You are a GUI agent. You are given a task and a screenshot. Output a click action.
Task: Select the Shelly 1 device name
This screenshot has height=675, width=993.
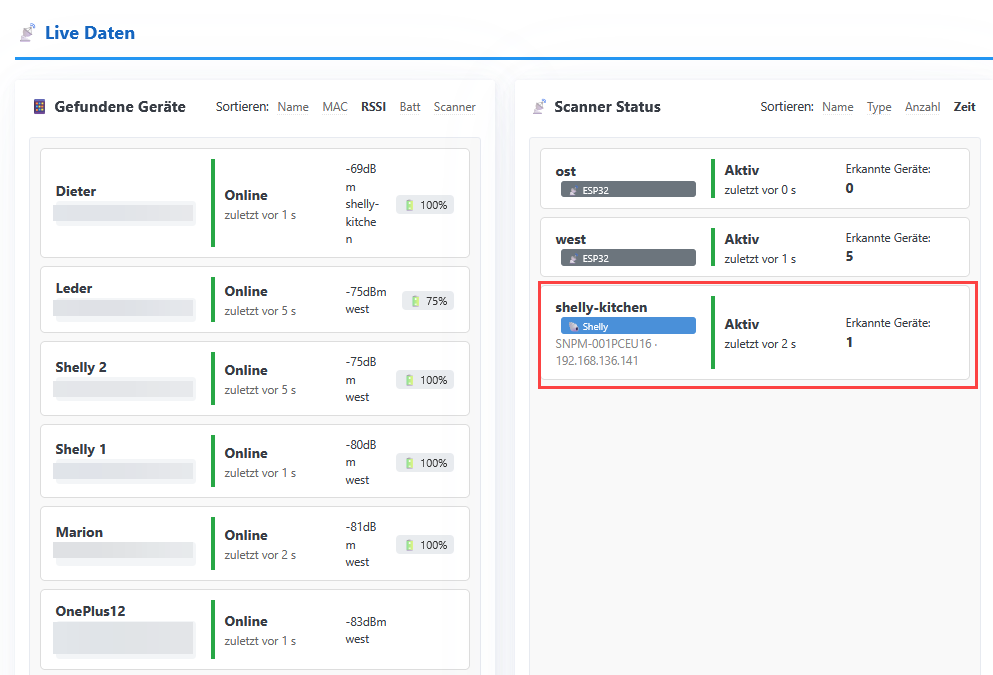(80, 450)
